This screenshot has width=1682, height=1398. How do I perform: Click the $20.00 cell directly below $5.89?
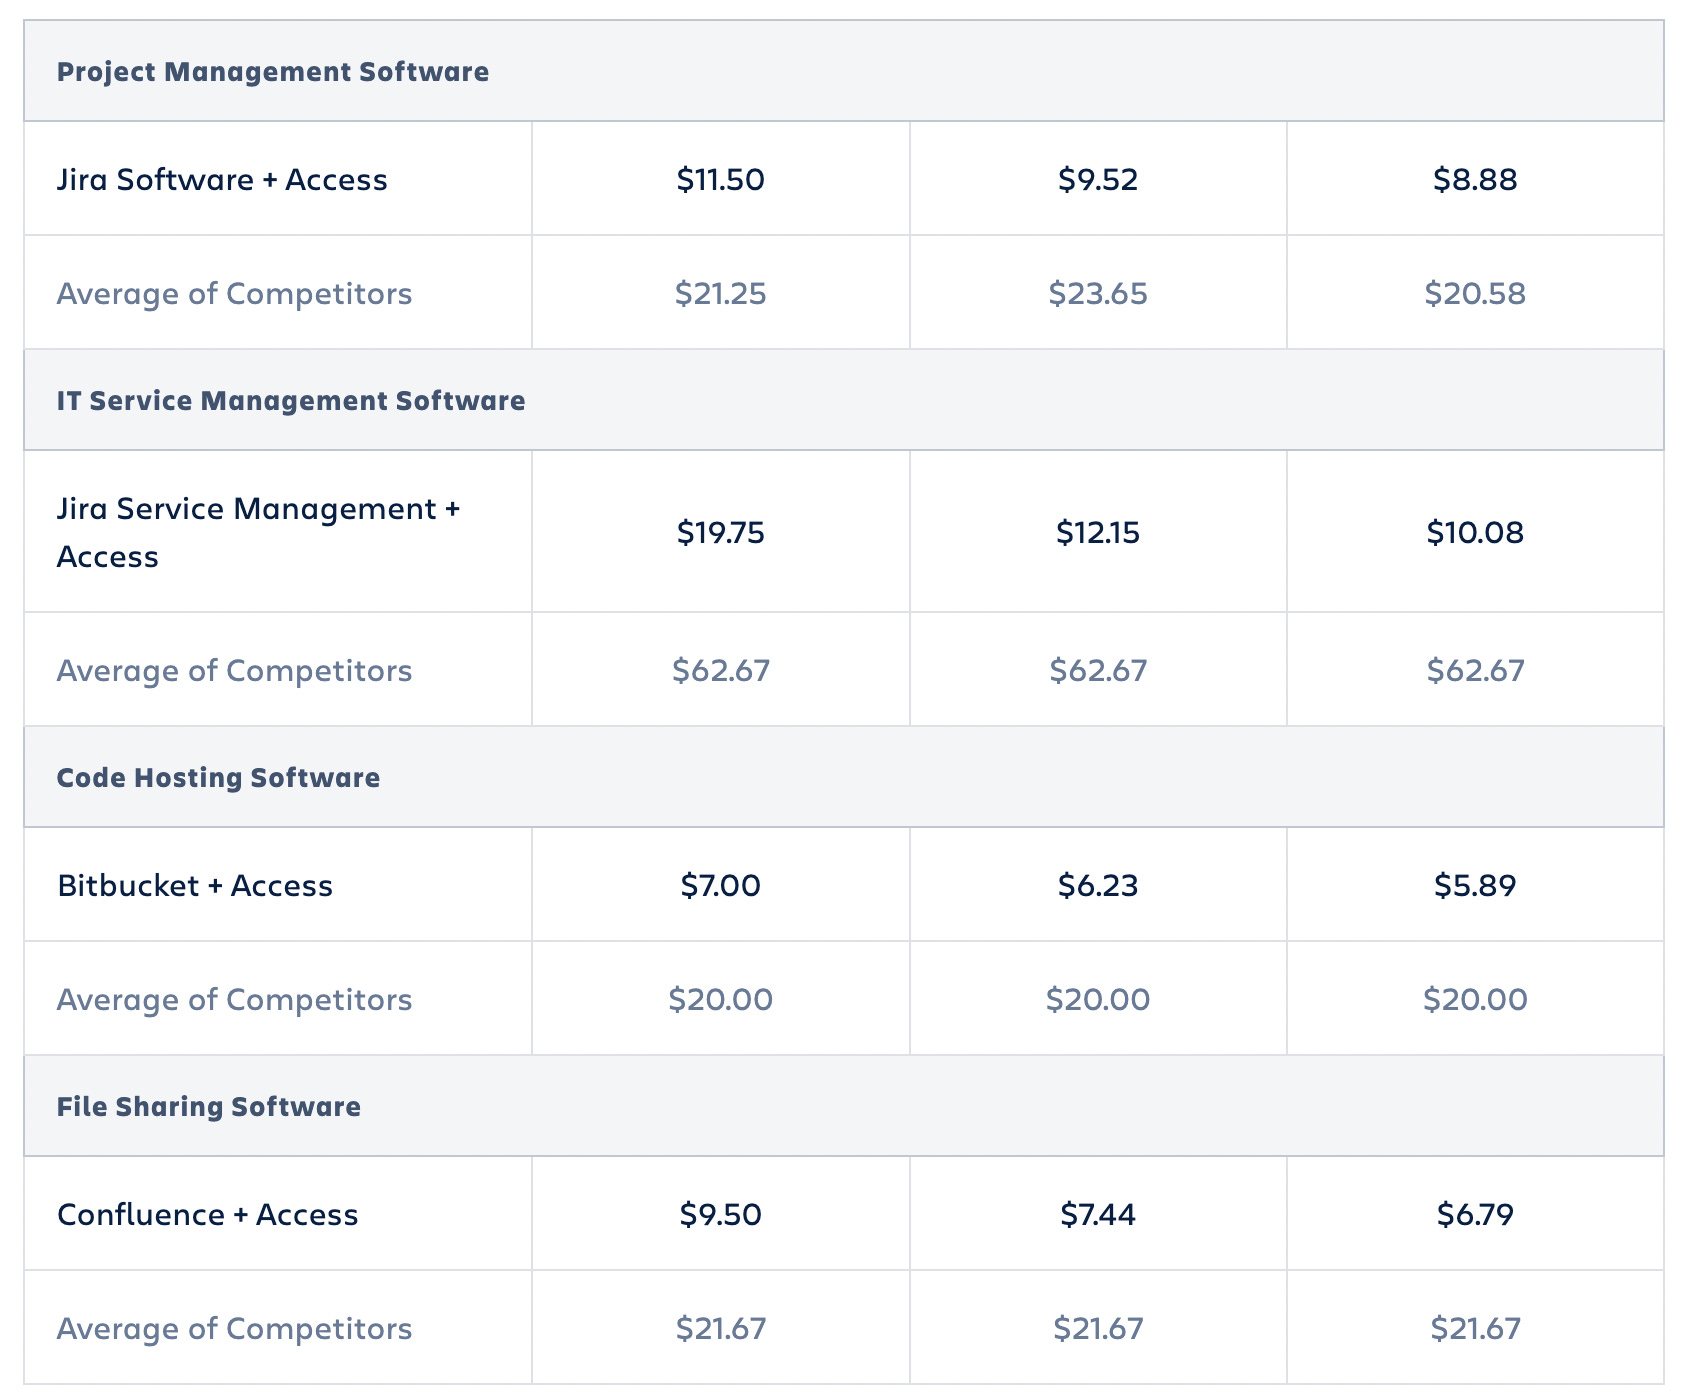(1475, 1000)
